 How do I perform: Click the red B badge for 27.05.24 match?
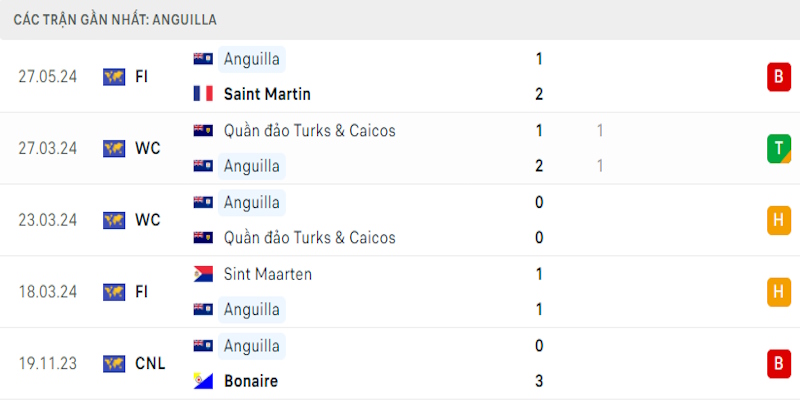point(779,76)
